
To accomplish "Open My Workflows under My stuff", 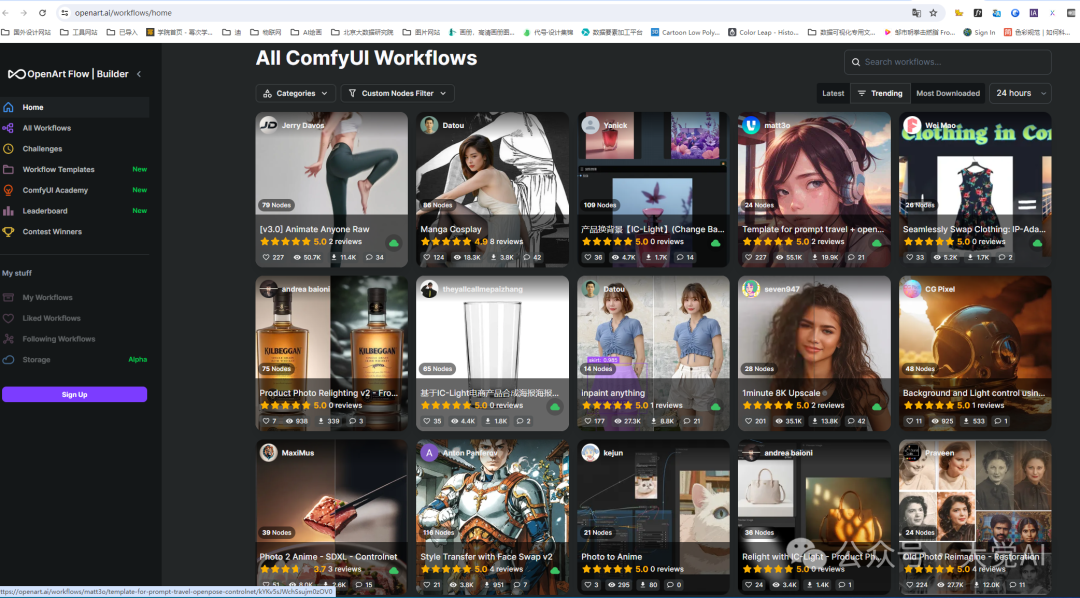I will click(47, 296).
